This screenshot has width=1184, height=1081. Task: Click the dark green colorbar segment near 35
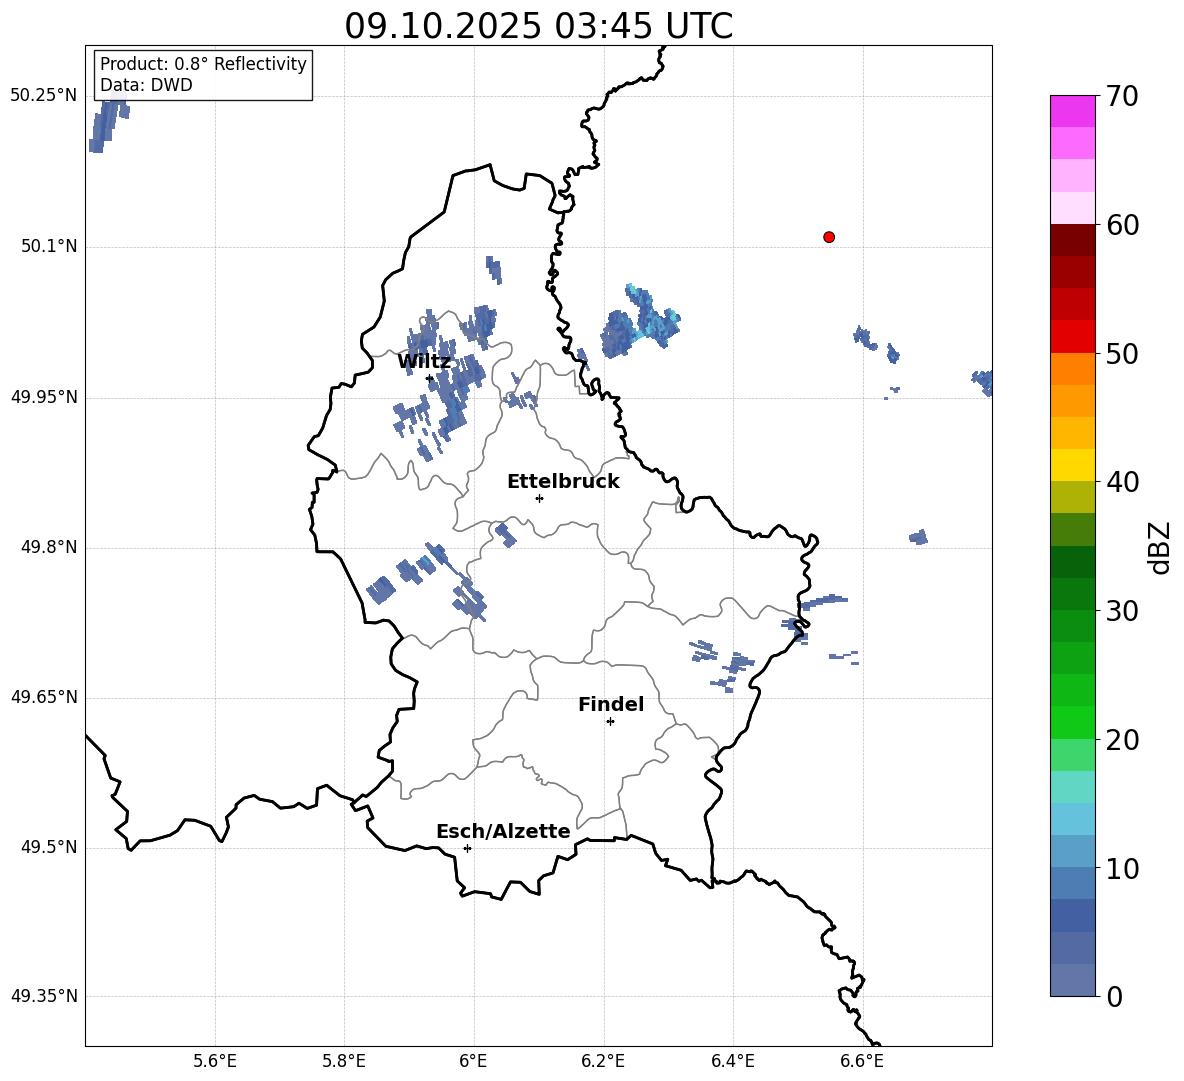pyautogui.click(x=1072, y=562)
